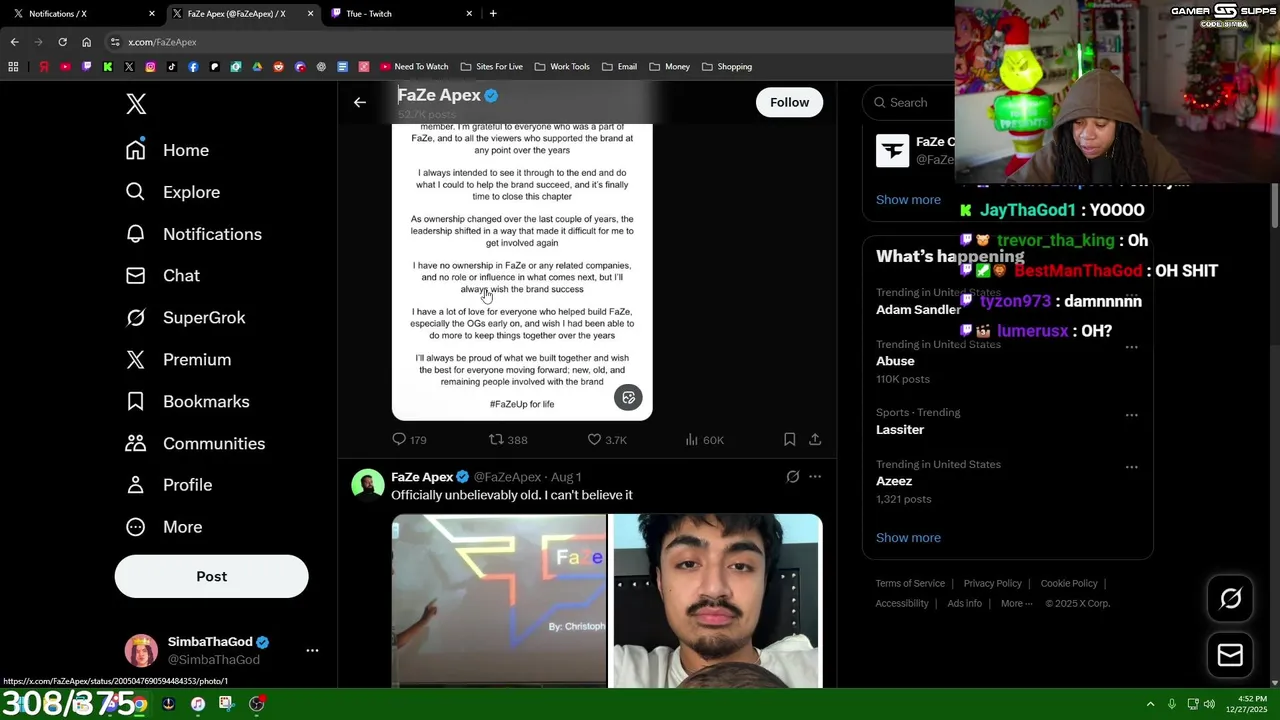Open Chat in the X sidebar

(x=162, y=276)
